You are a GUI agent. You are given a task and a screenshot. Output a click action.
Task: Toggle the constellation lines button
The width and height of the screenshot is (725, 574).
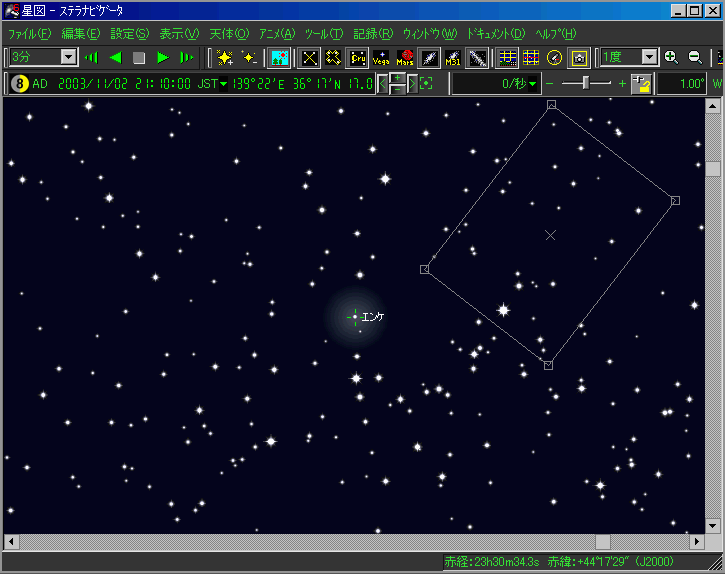pos(310,58)
